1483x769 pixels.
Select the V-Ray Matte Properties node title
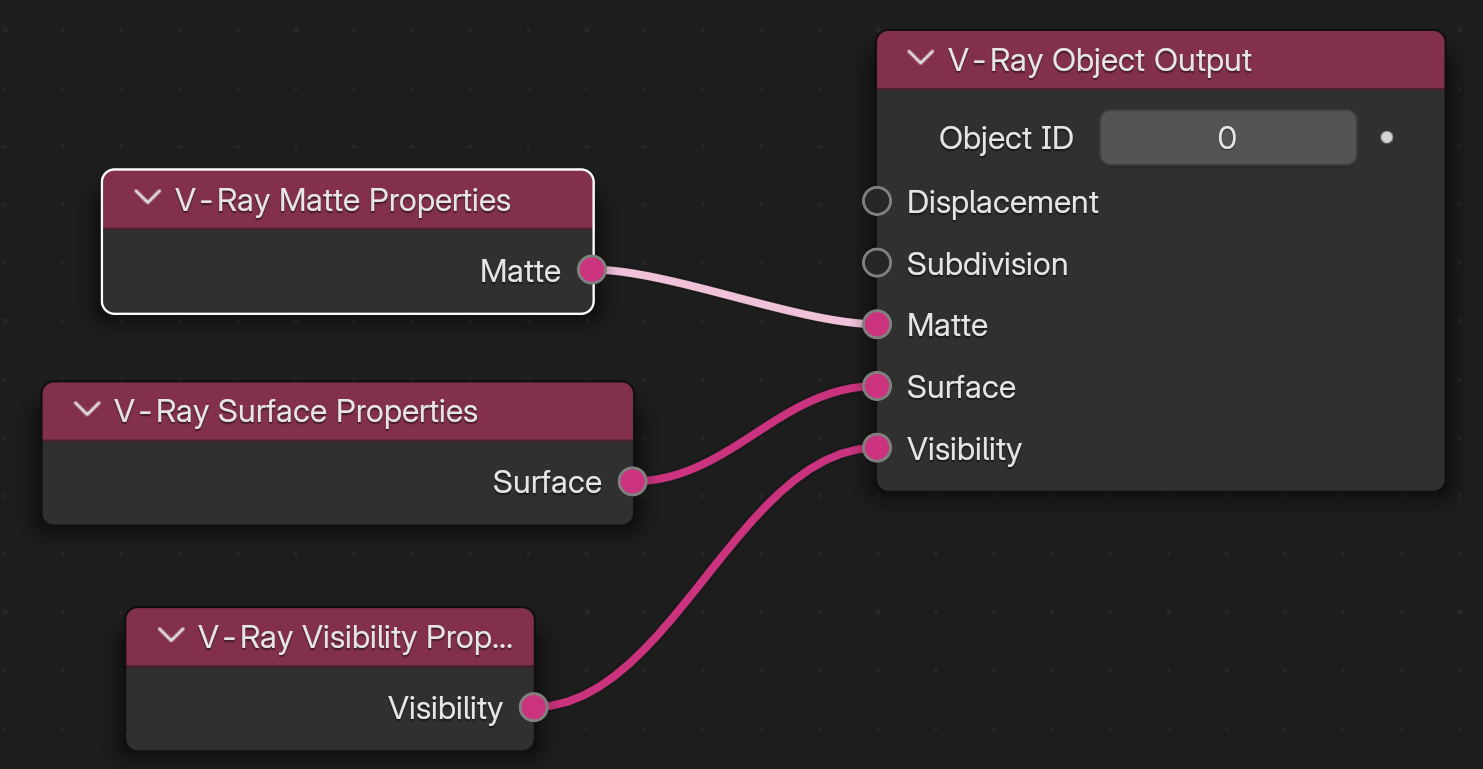pyautogui.click(x=343, y=200)
